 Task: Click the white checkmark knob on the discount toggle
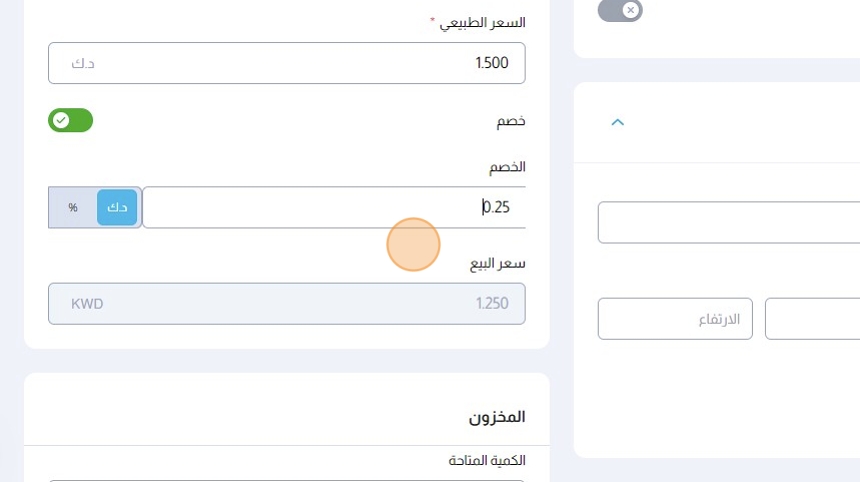coord(61,121)
